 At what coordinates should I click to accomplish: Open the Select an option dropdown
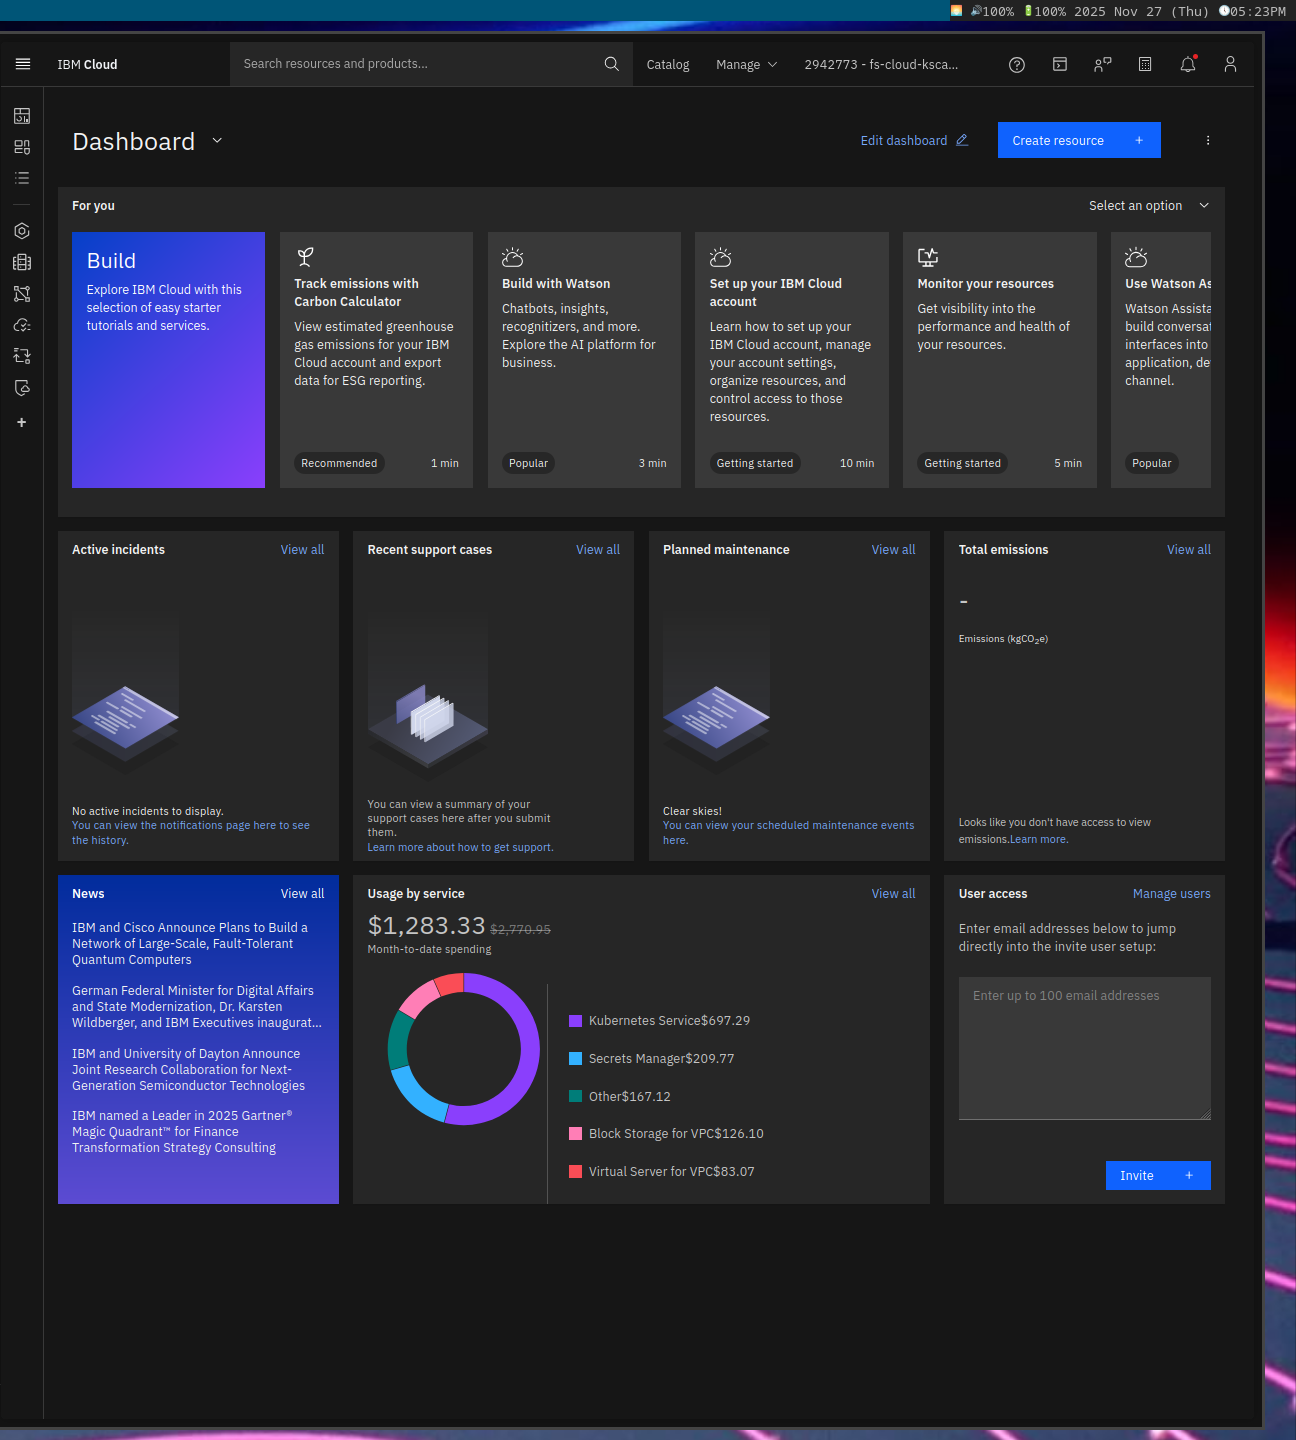(x=1148, y=206)
